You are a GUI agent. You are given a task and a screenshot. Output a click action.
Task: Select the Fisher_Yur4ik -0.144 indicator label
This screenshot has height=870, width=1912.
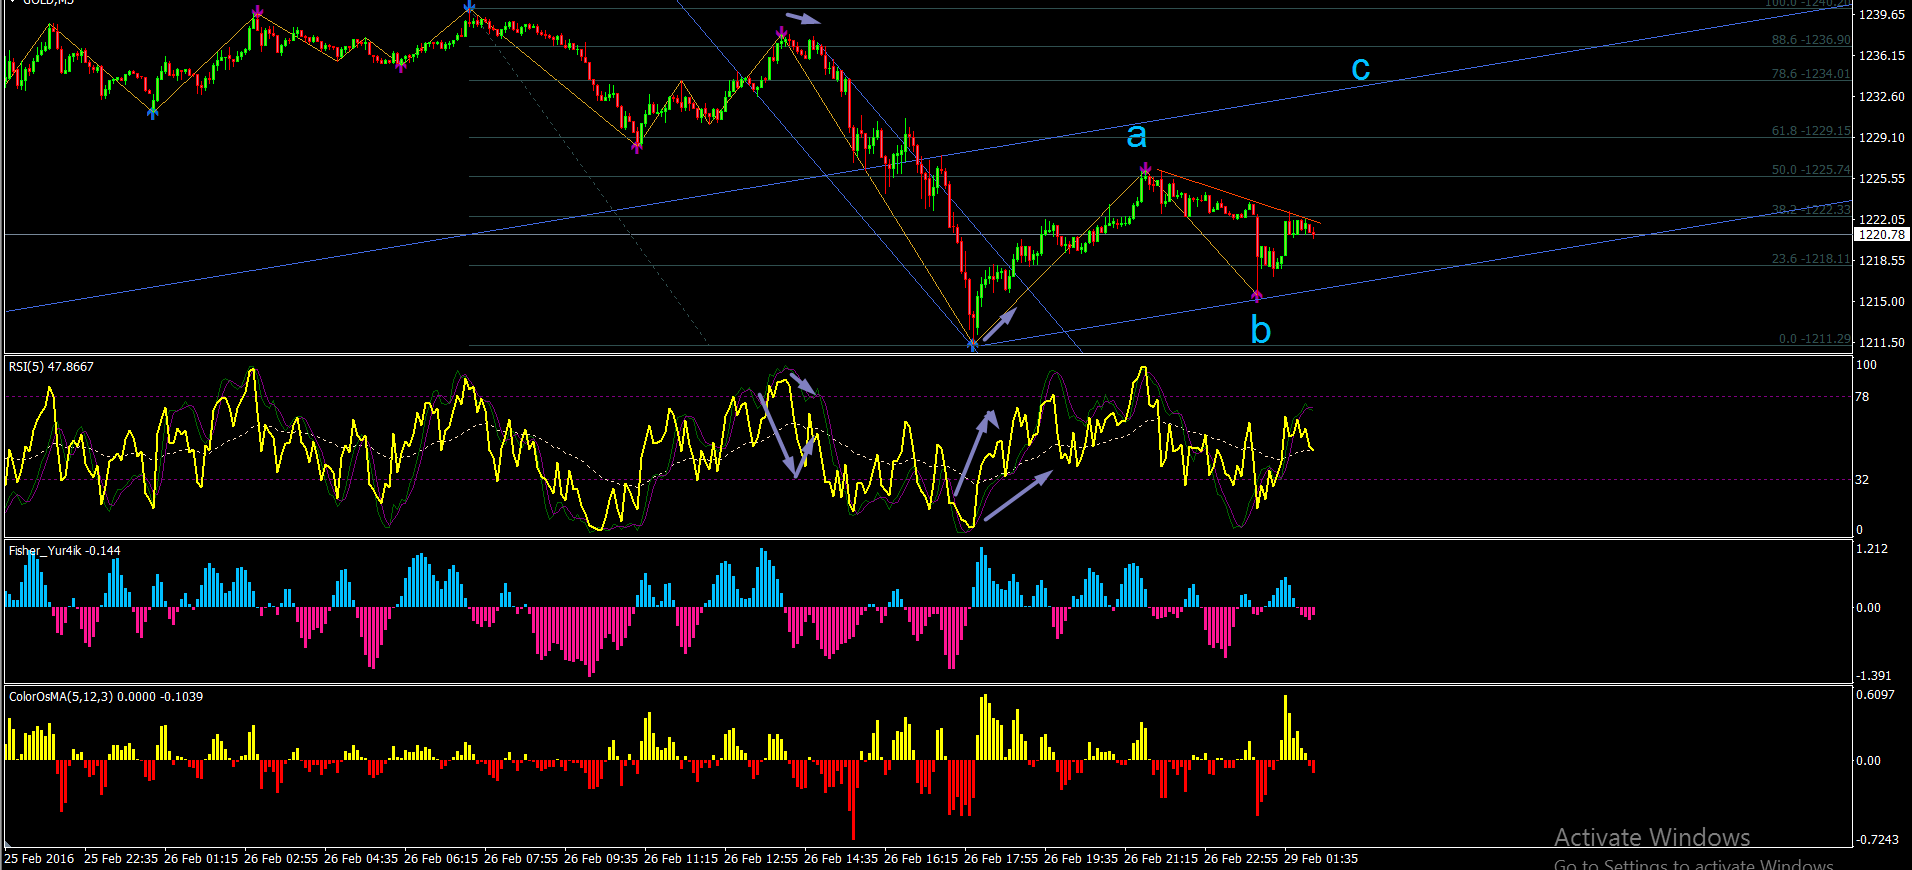[x=64, y=551]
